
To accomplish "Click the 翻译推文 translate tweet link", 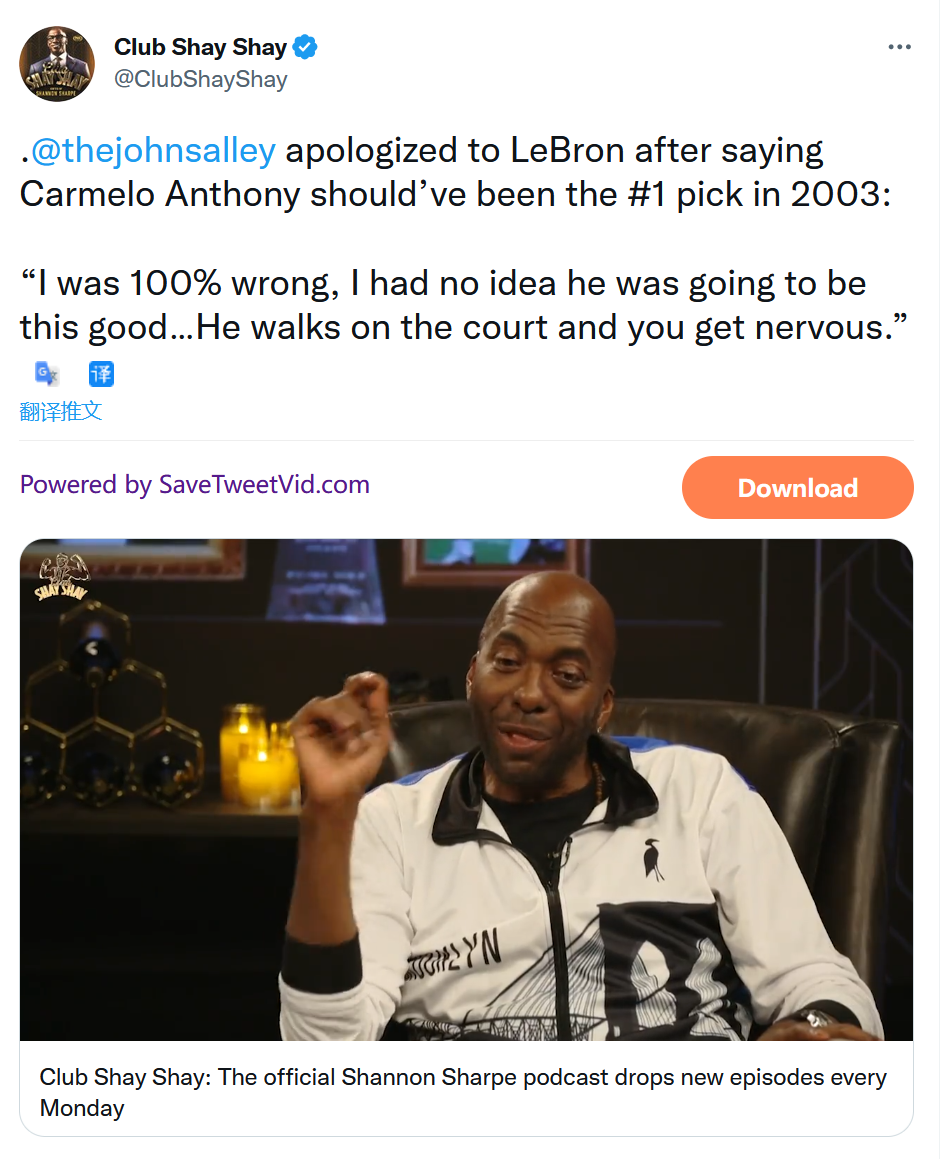I will [61, 411].
